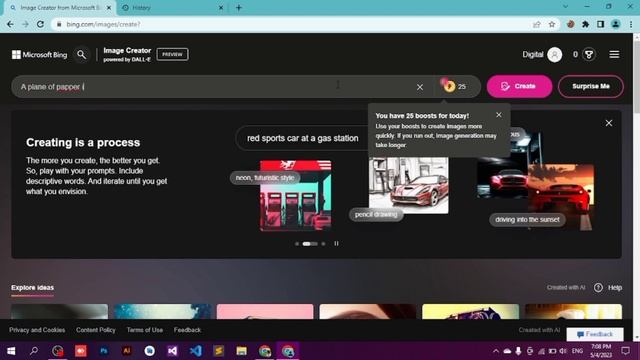This screenshot has height=360, width=640.
Task: Click the 'driving into the sunset' tag
Action: 527,220
